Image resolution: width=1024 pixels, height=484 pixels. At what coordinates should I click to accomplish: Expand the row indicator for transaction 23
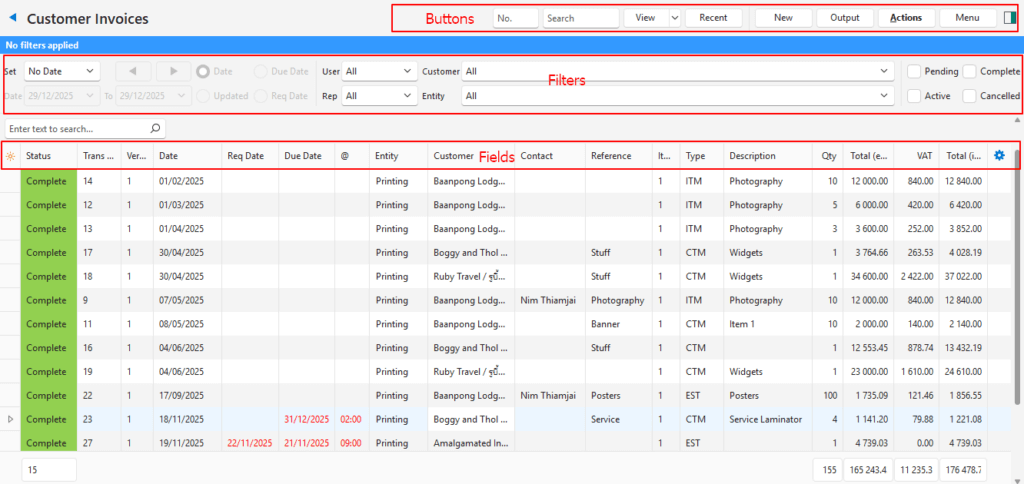(x=10, y=419)
